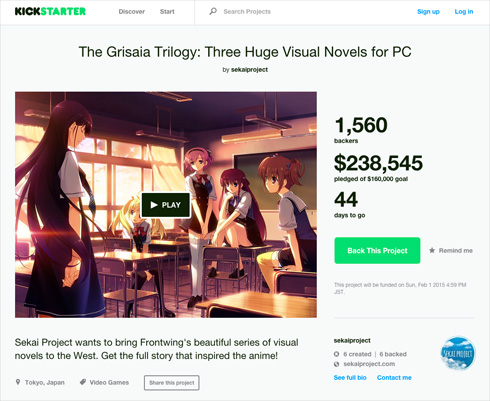This screenshot has width=490, height=401.
Task: Click the star icon beside Remind me
Action: click(x=432, y=250)
